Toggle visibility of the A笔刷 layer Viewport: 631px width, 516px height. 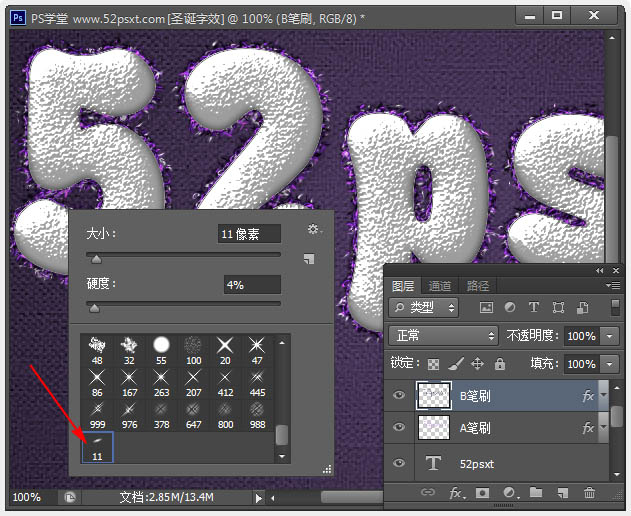400,429
